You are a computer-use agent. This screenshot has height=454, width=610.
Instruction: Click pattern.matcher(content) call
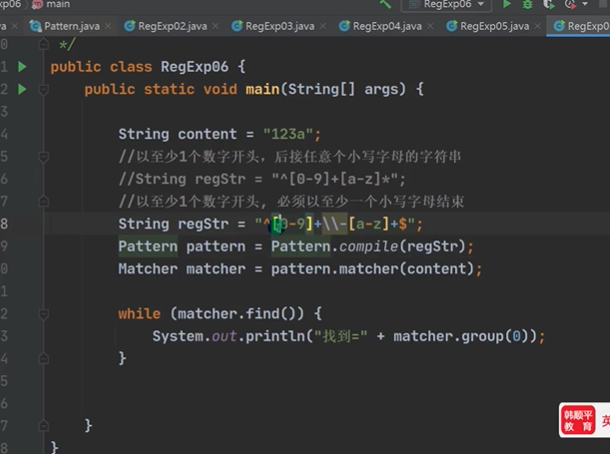coord(372,269)
